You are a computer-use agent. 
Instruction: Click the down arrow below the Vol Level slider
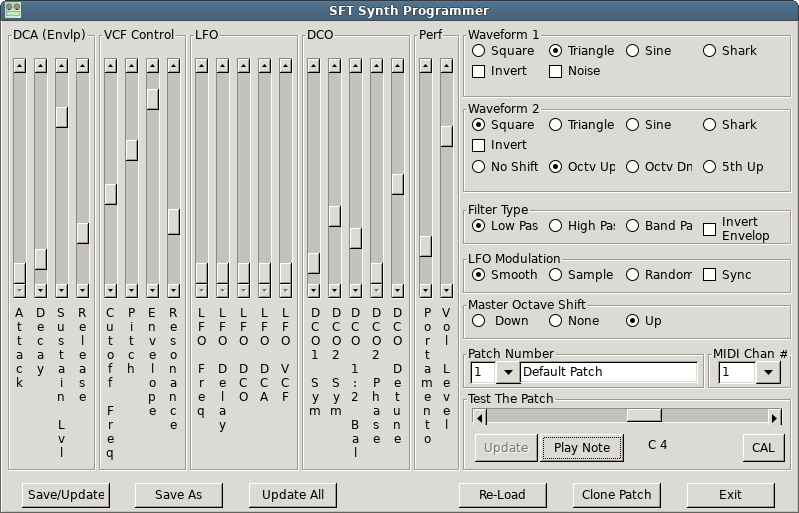tap(446, 290)
